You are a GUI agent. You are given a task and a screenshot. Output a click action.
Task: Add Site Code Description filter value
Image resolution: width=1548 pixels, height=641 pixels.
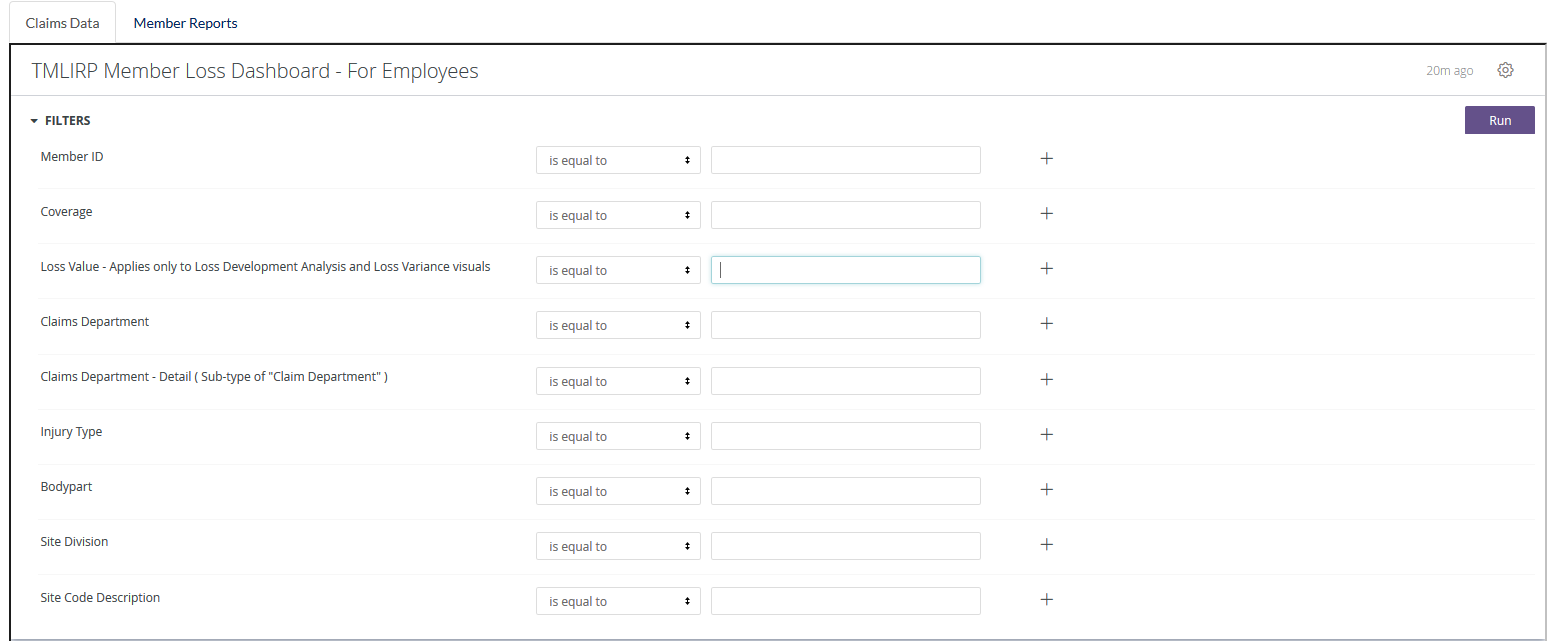[x=1046, y=599]
